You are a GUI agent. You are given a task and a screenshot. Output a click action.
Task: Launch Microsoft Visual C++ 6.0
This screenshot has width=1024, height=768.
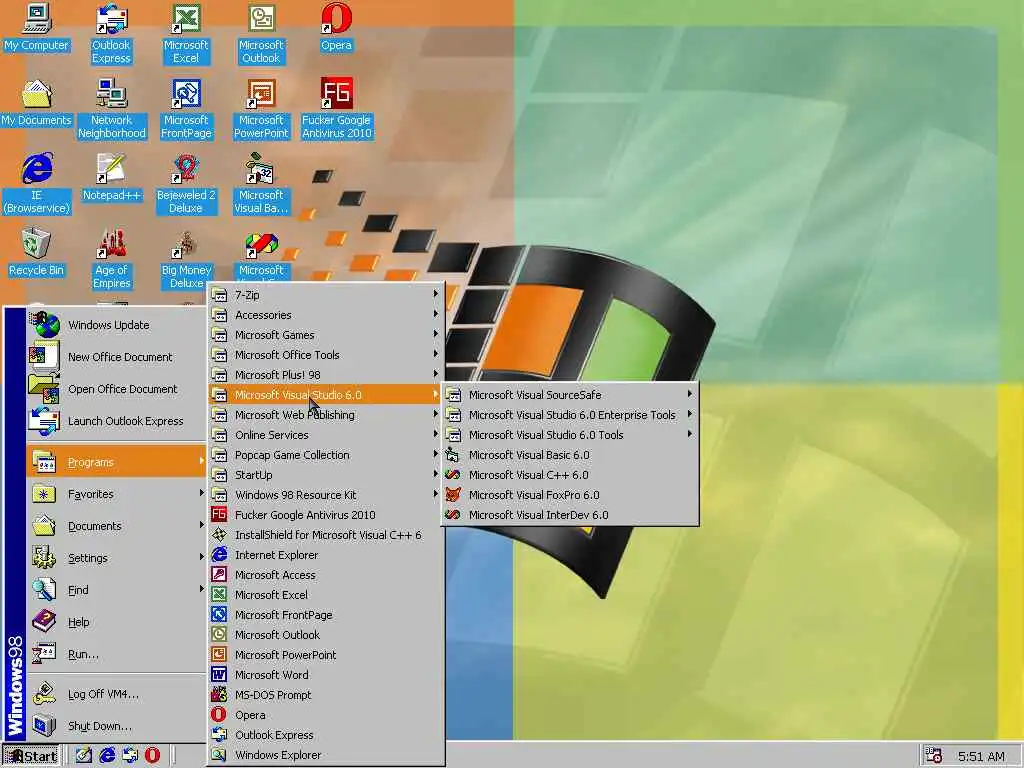pos(569,475)
